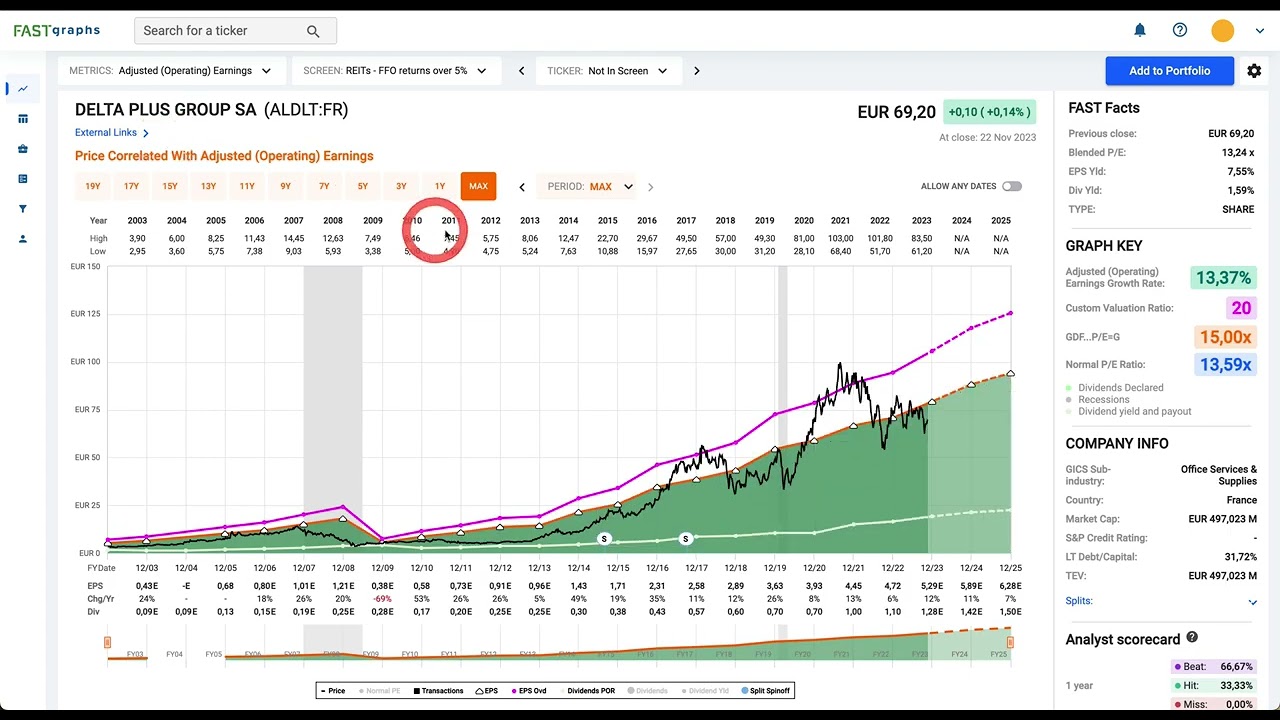Click Add to Portfolio button
The width and height of the screenshot is (1280, 720).
(1169, 71)
